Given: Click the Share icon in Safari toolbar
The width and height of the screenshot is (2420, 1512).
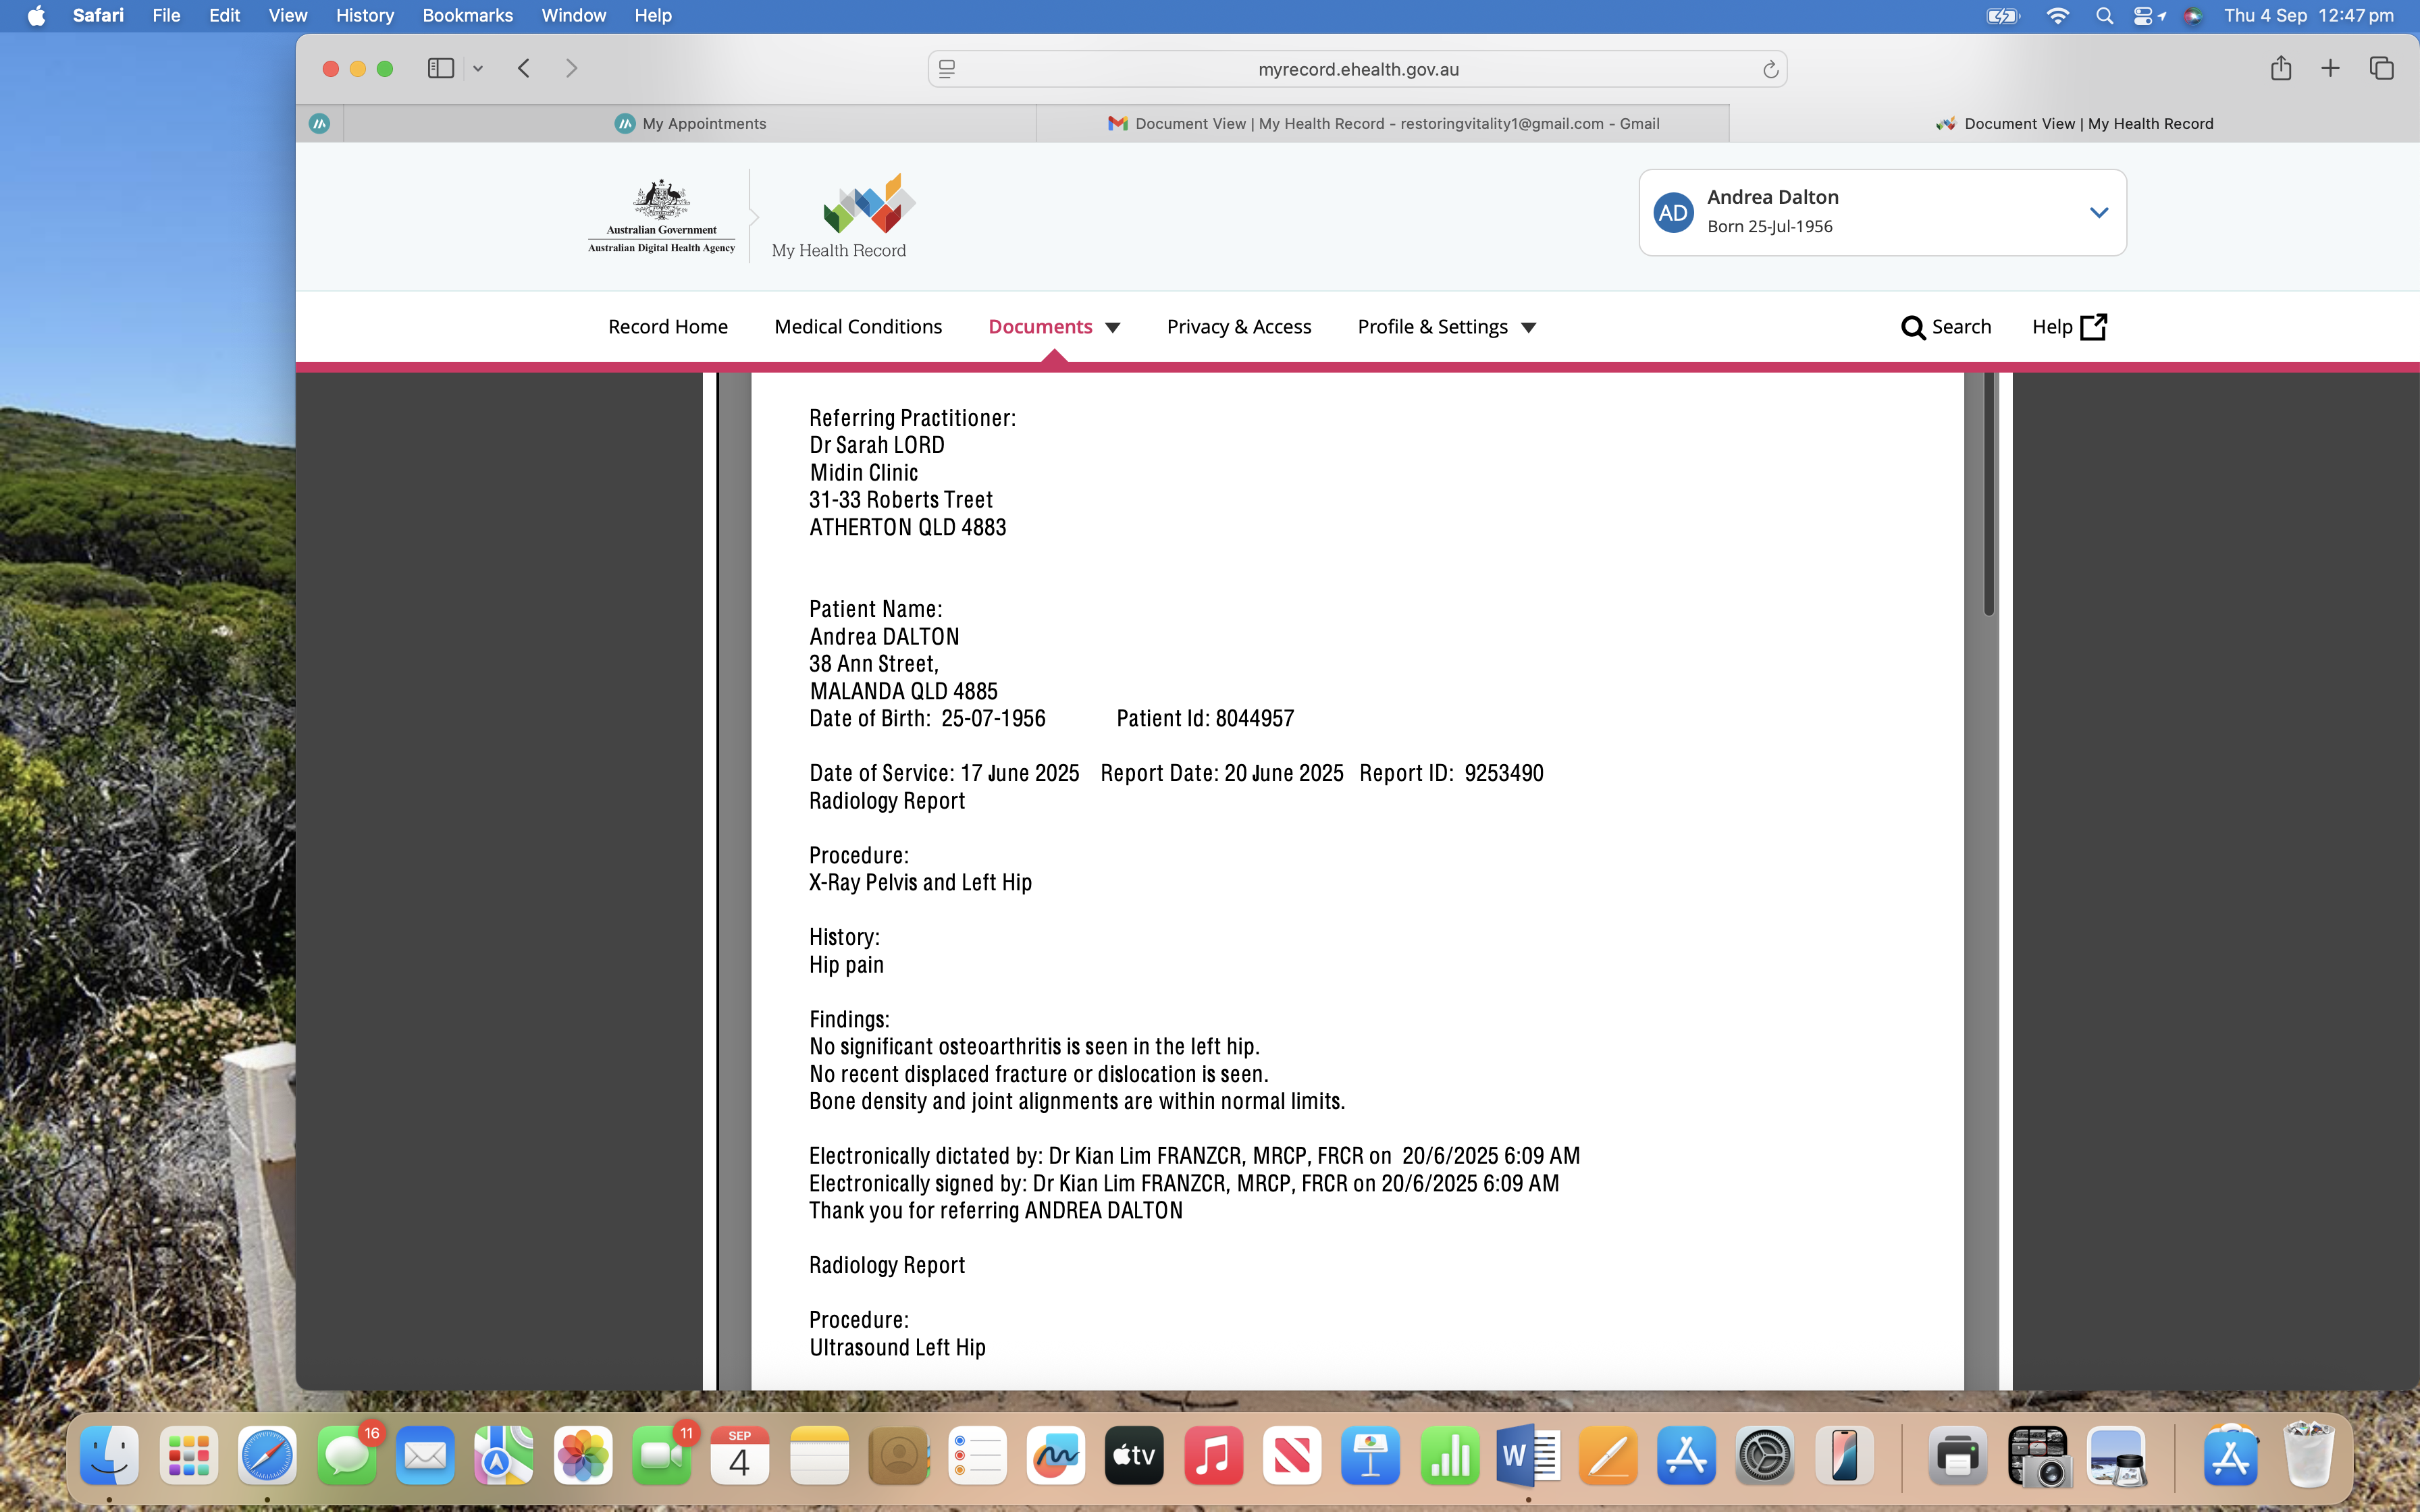Looking at the screenshot, I should (x=2280, y=68).
